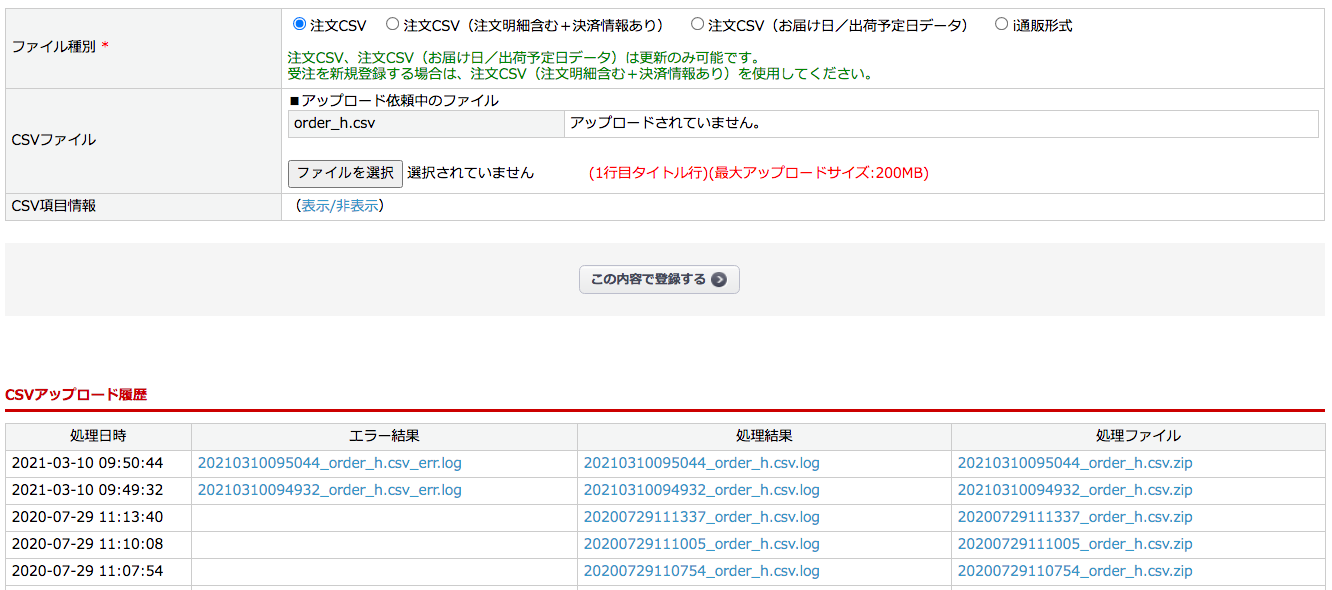Select the i通販形式 file type

tap(1001, 24)
